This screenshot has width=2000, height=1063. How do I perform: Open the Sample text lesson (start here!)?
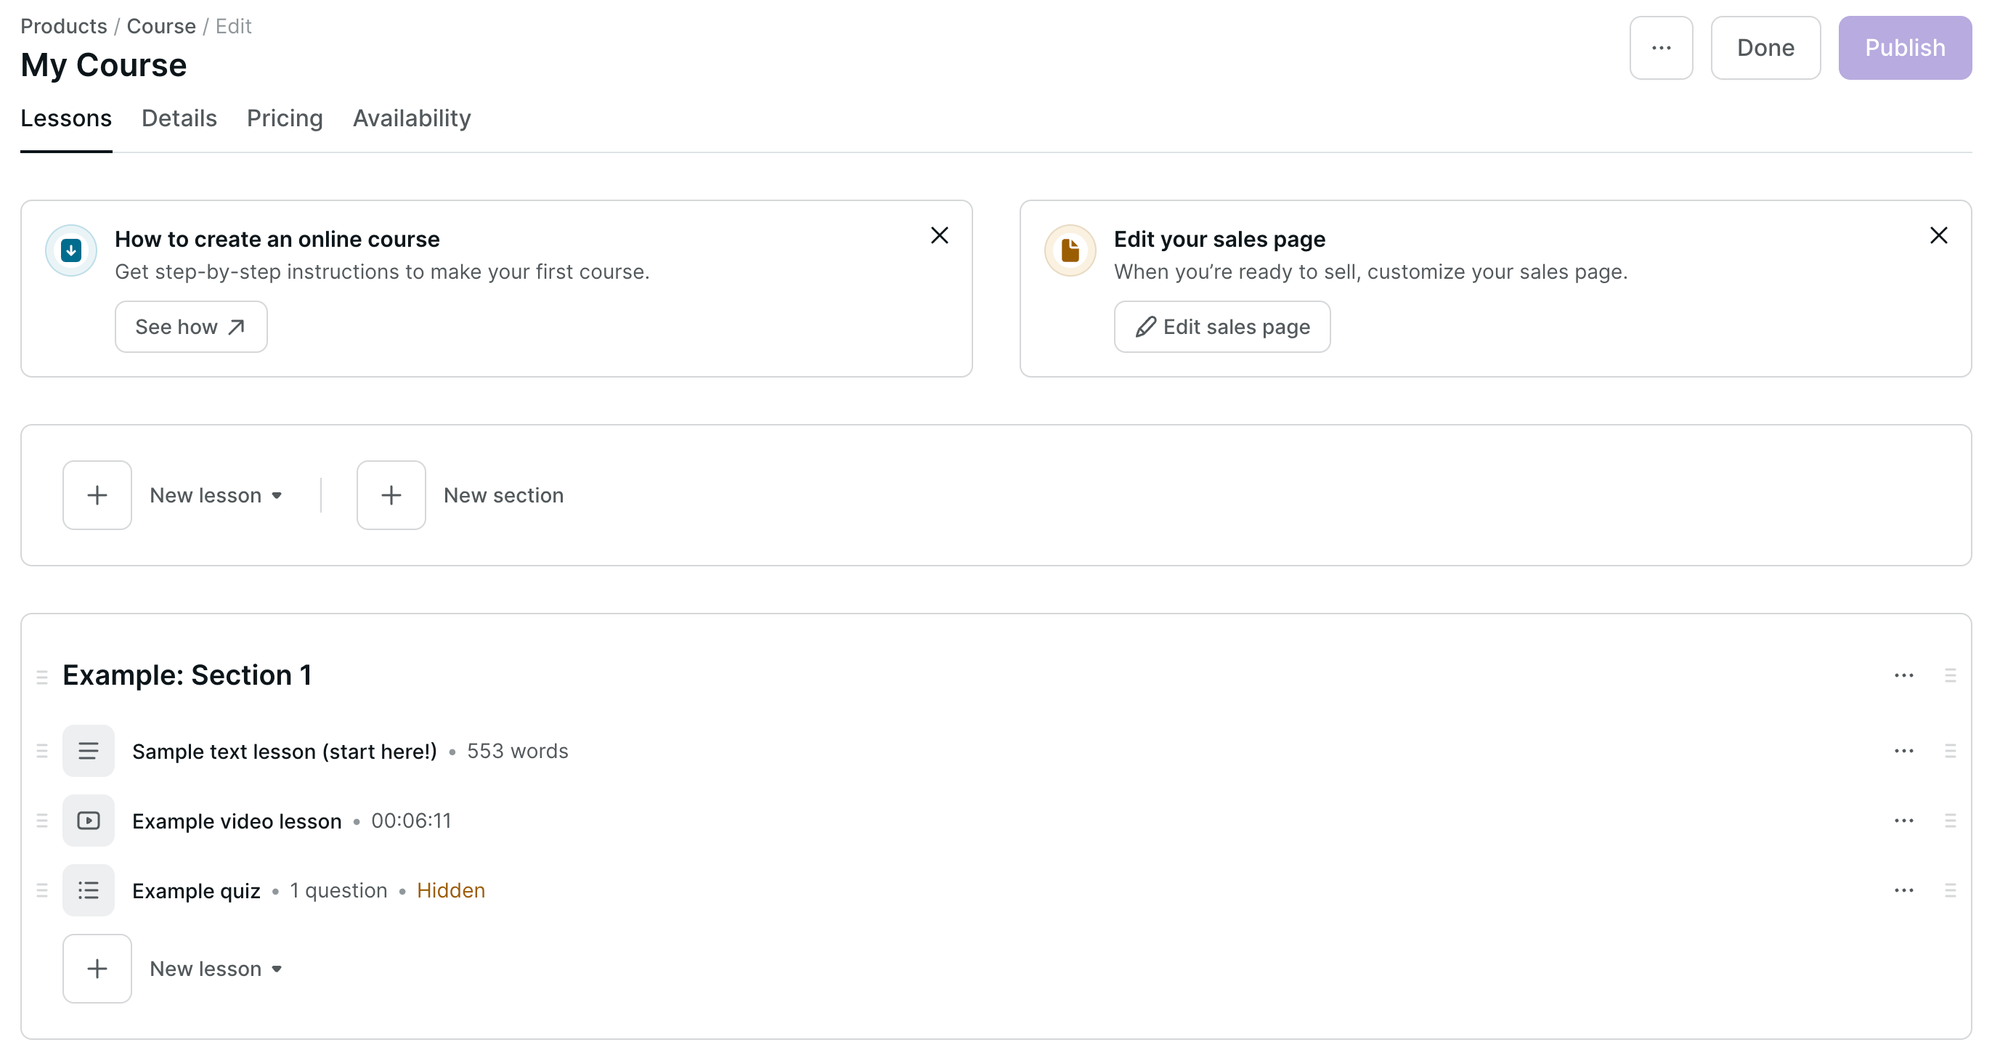click(x=284, y=751)
